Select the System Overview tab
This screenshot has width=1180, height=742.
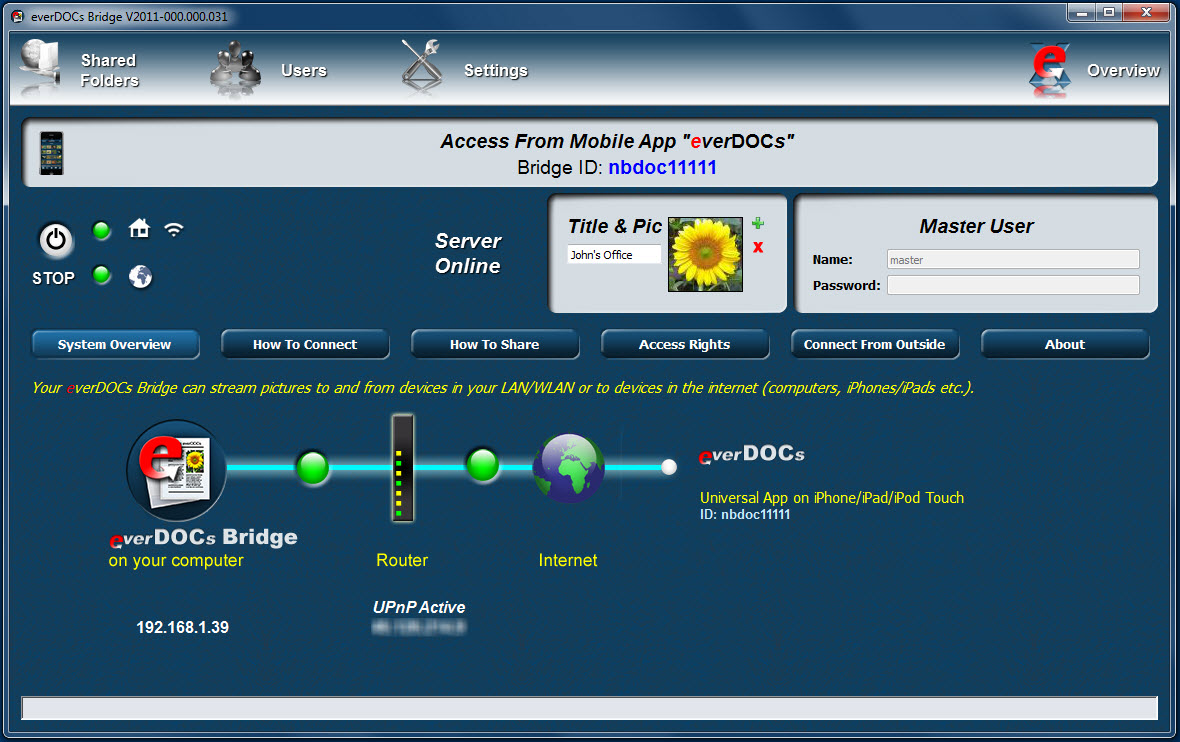click(x=115, y=345)
